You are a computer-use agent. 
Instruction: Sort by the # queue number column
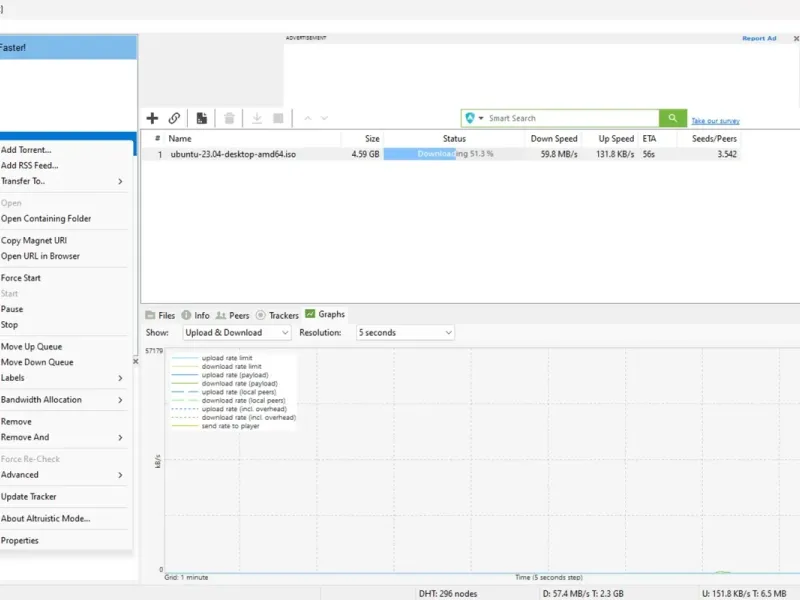click(158, 139)
